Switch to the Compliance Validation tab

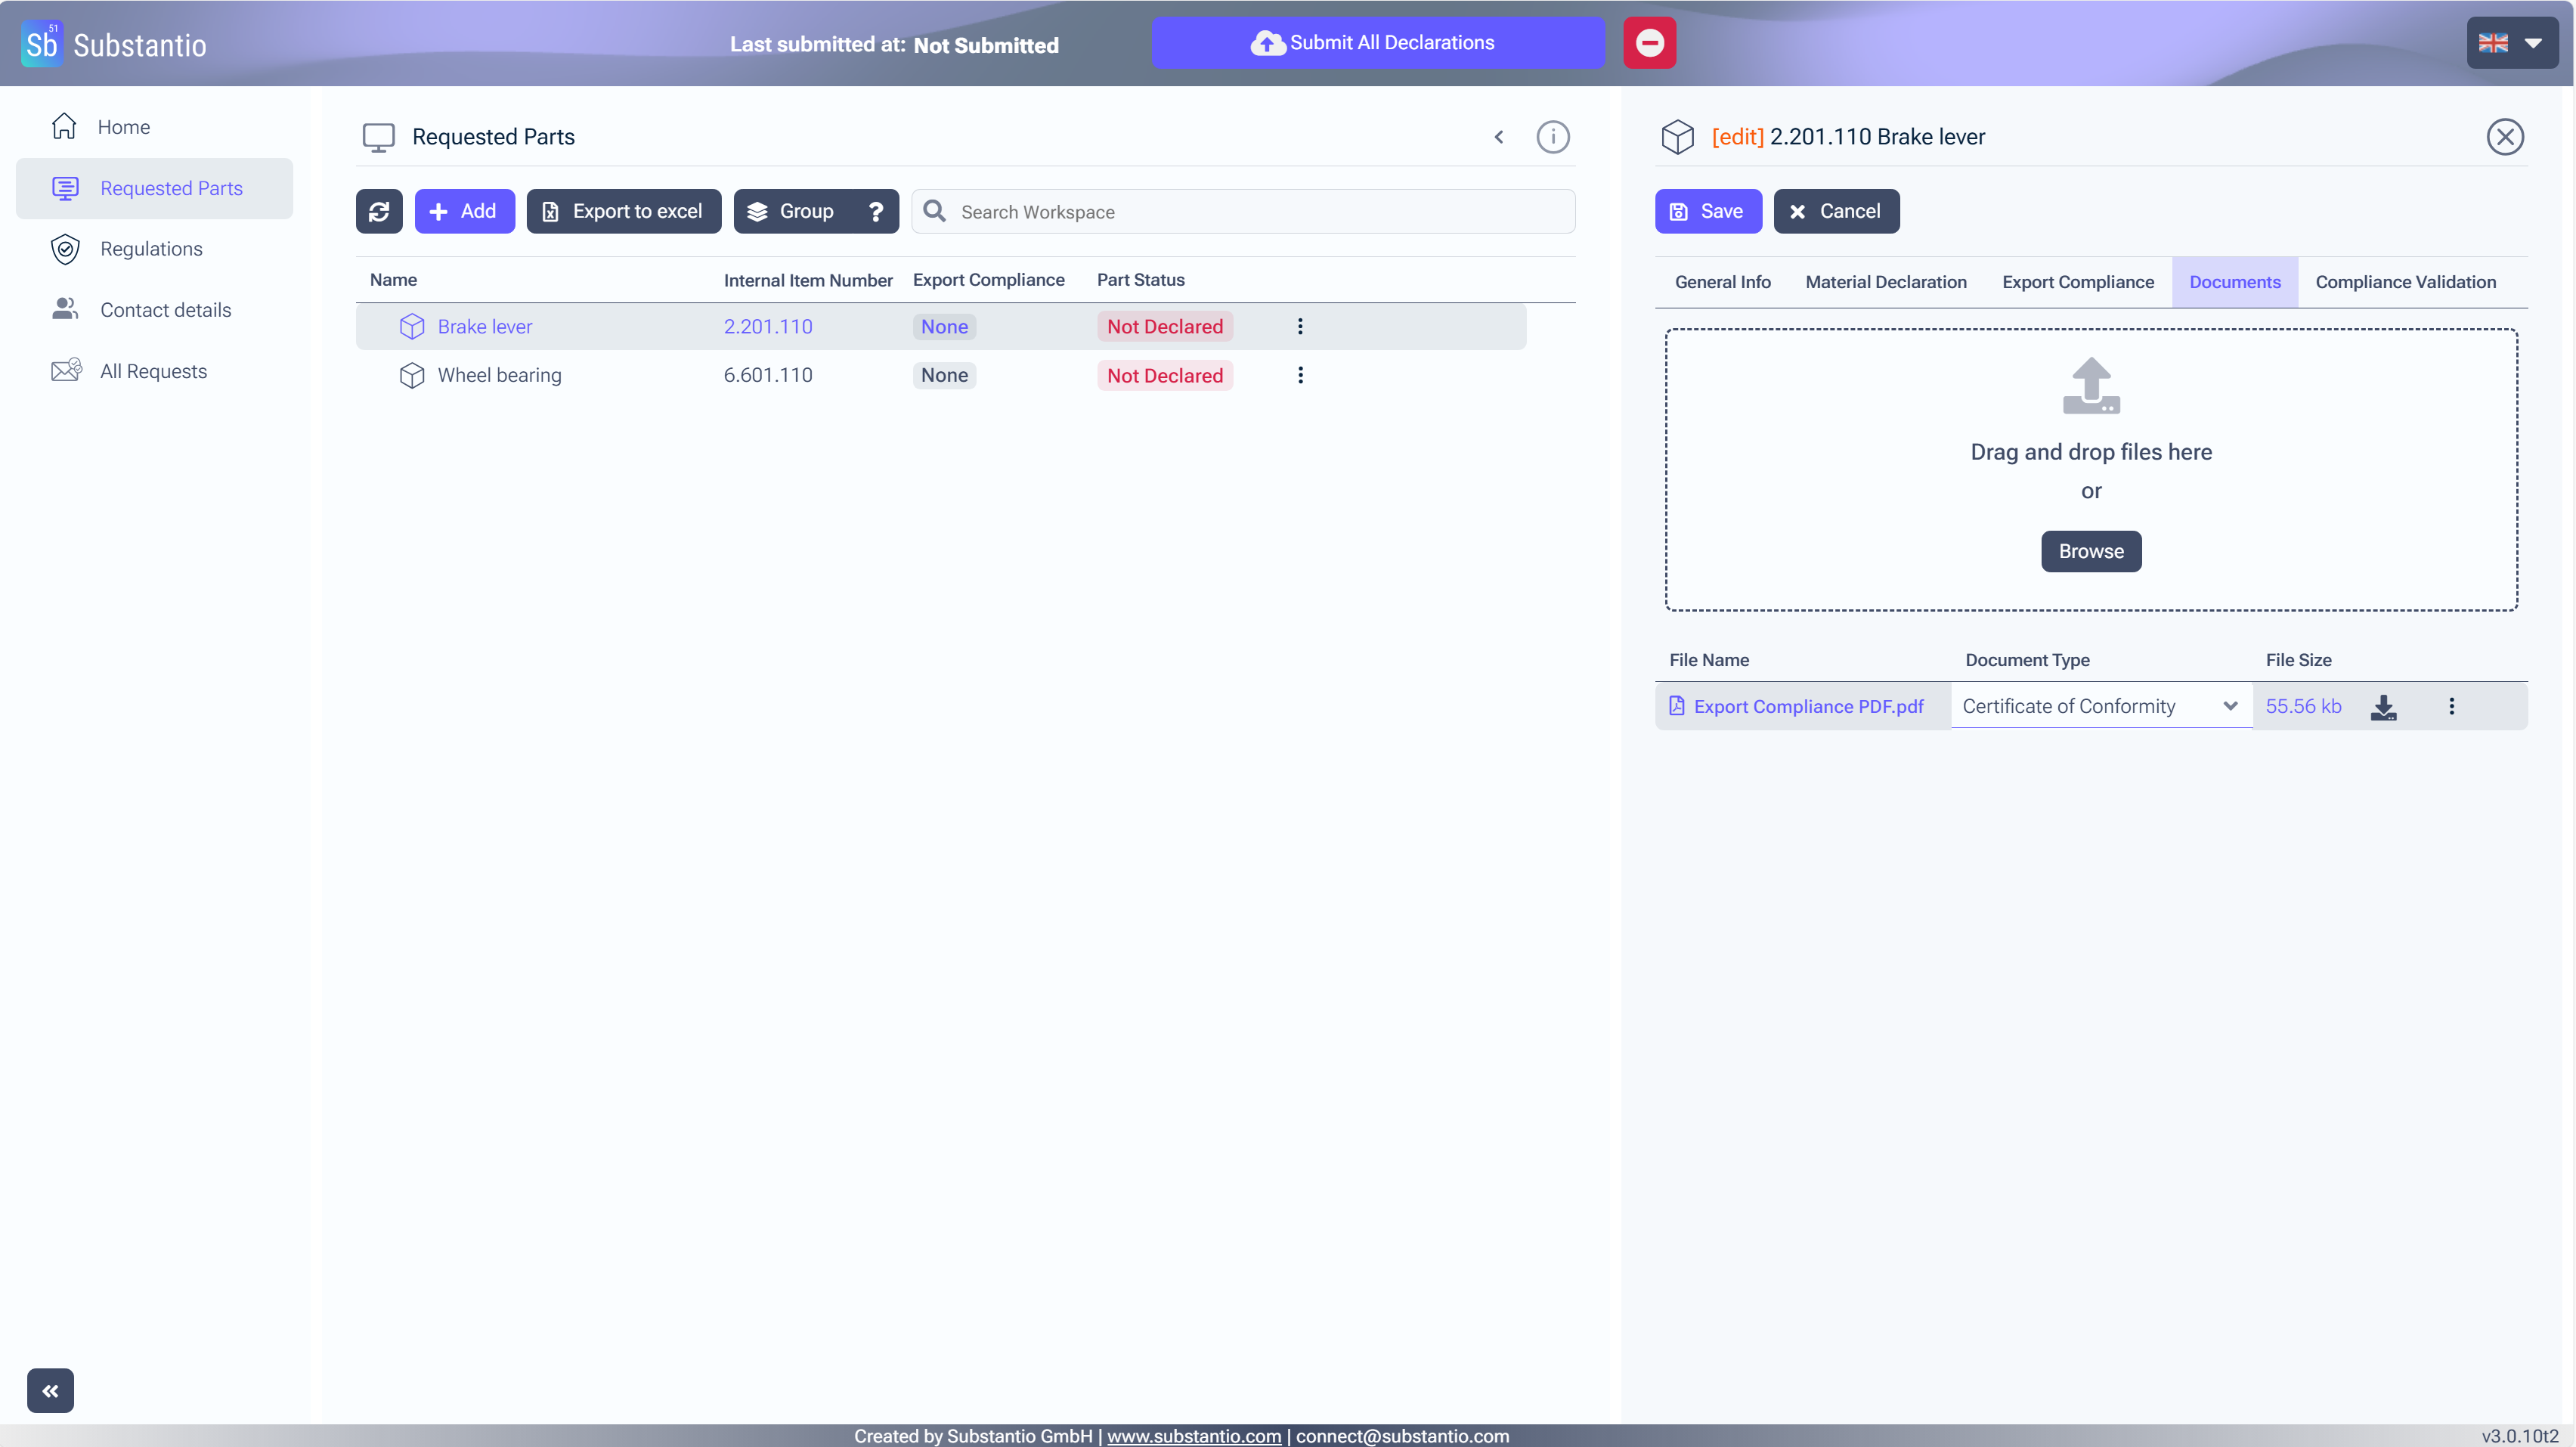(2405, 282)
